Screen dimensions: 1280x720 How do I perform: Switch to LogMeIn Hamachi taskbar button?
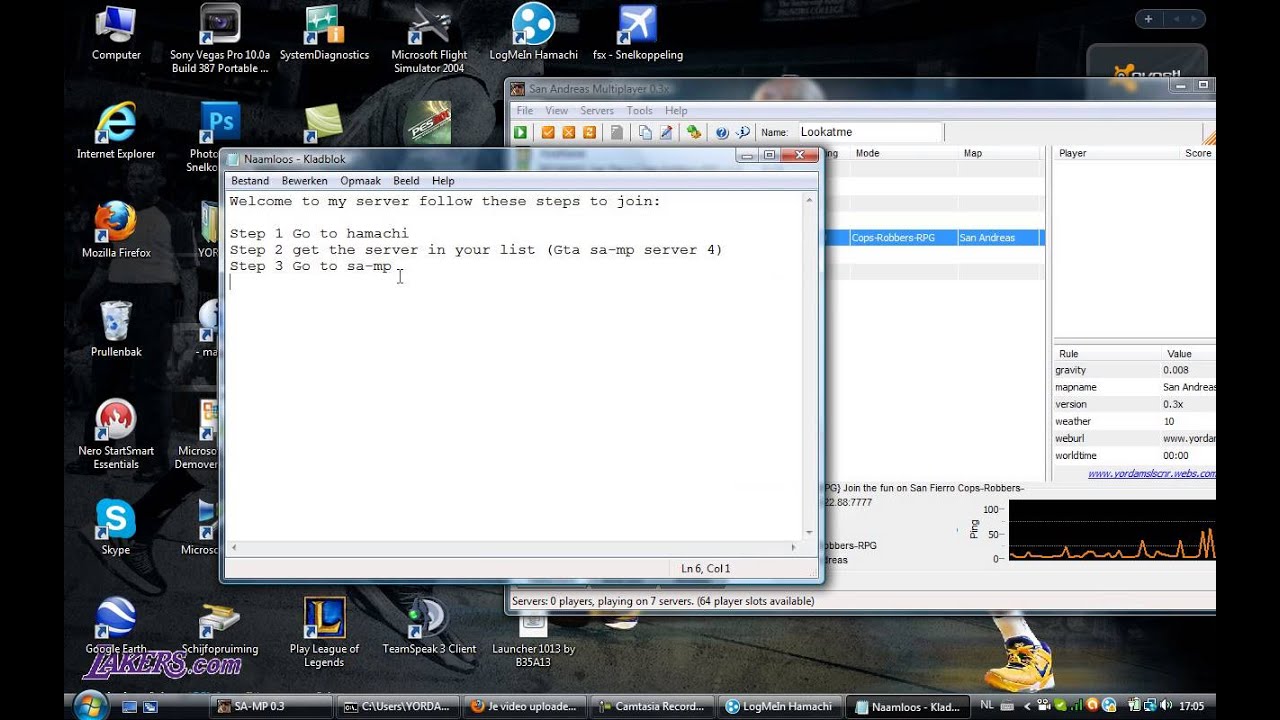point(778,706)
